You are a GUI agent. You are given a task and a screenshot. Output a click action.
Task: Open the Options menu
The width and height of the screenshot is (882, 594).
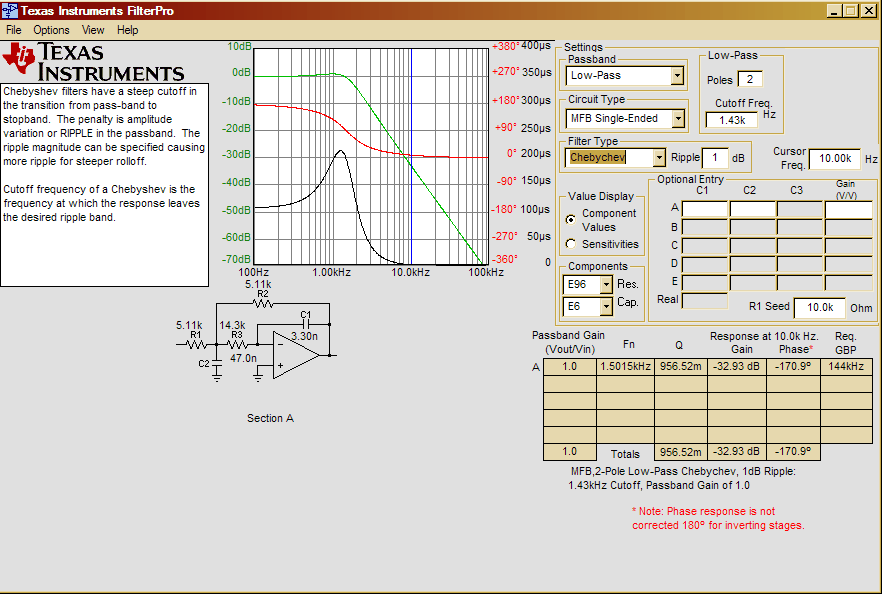click(51, 30)
